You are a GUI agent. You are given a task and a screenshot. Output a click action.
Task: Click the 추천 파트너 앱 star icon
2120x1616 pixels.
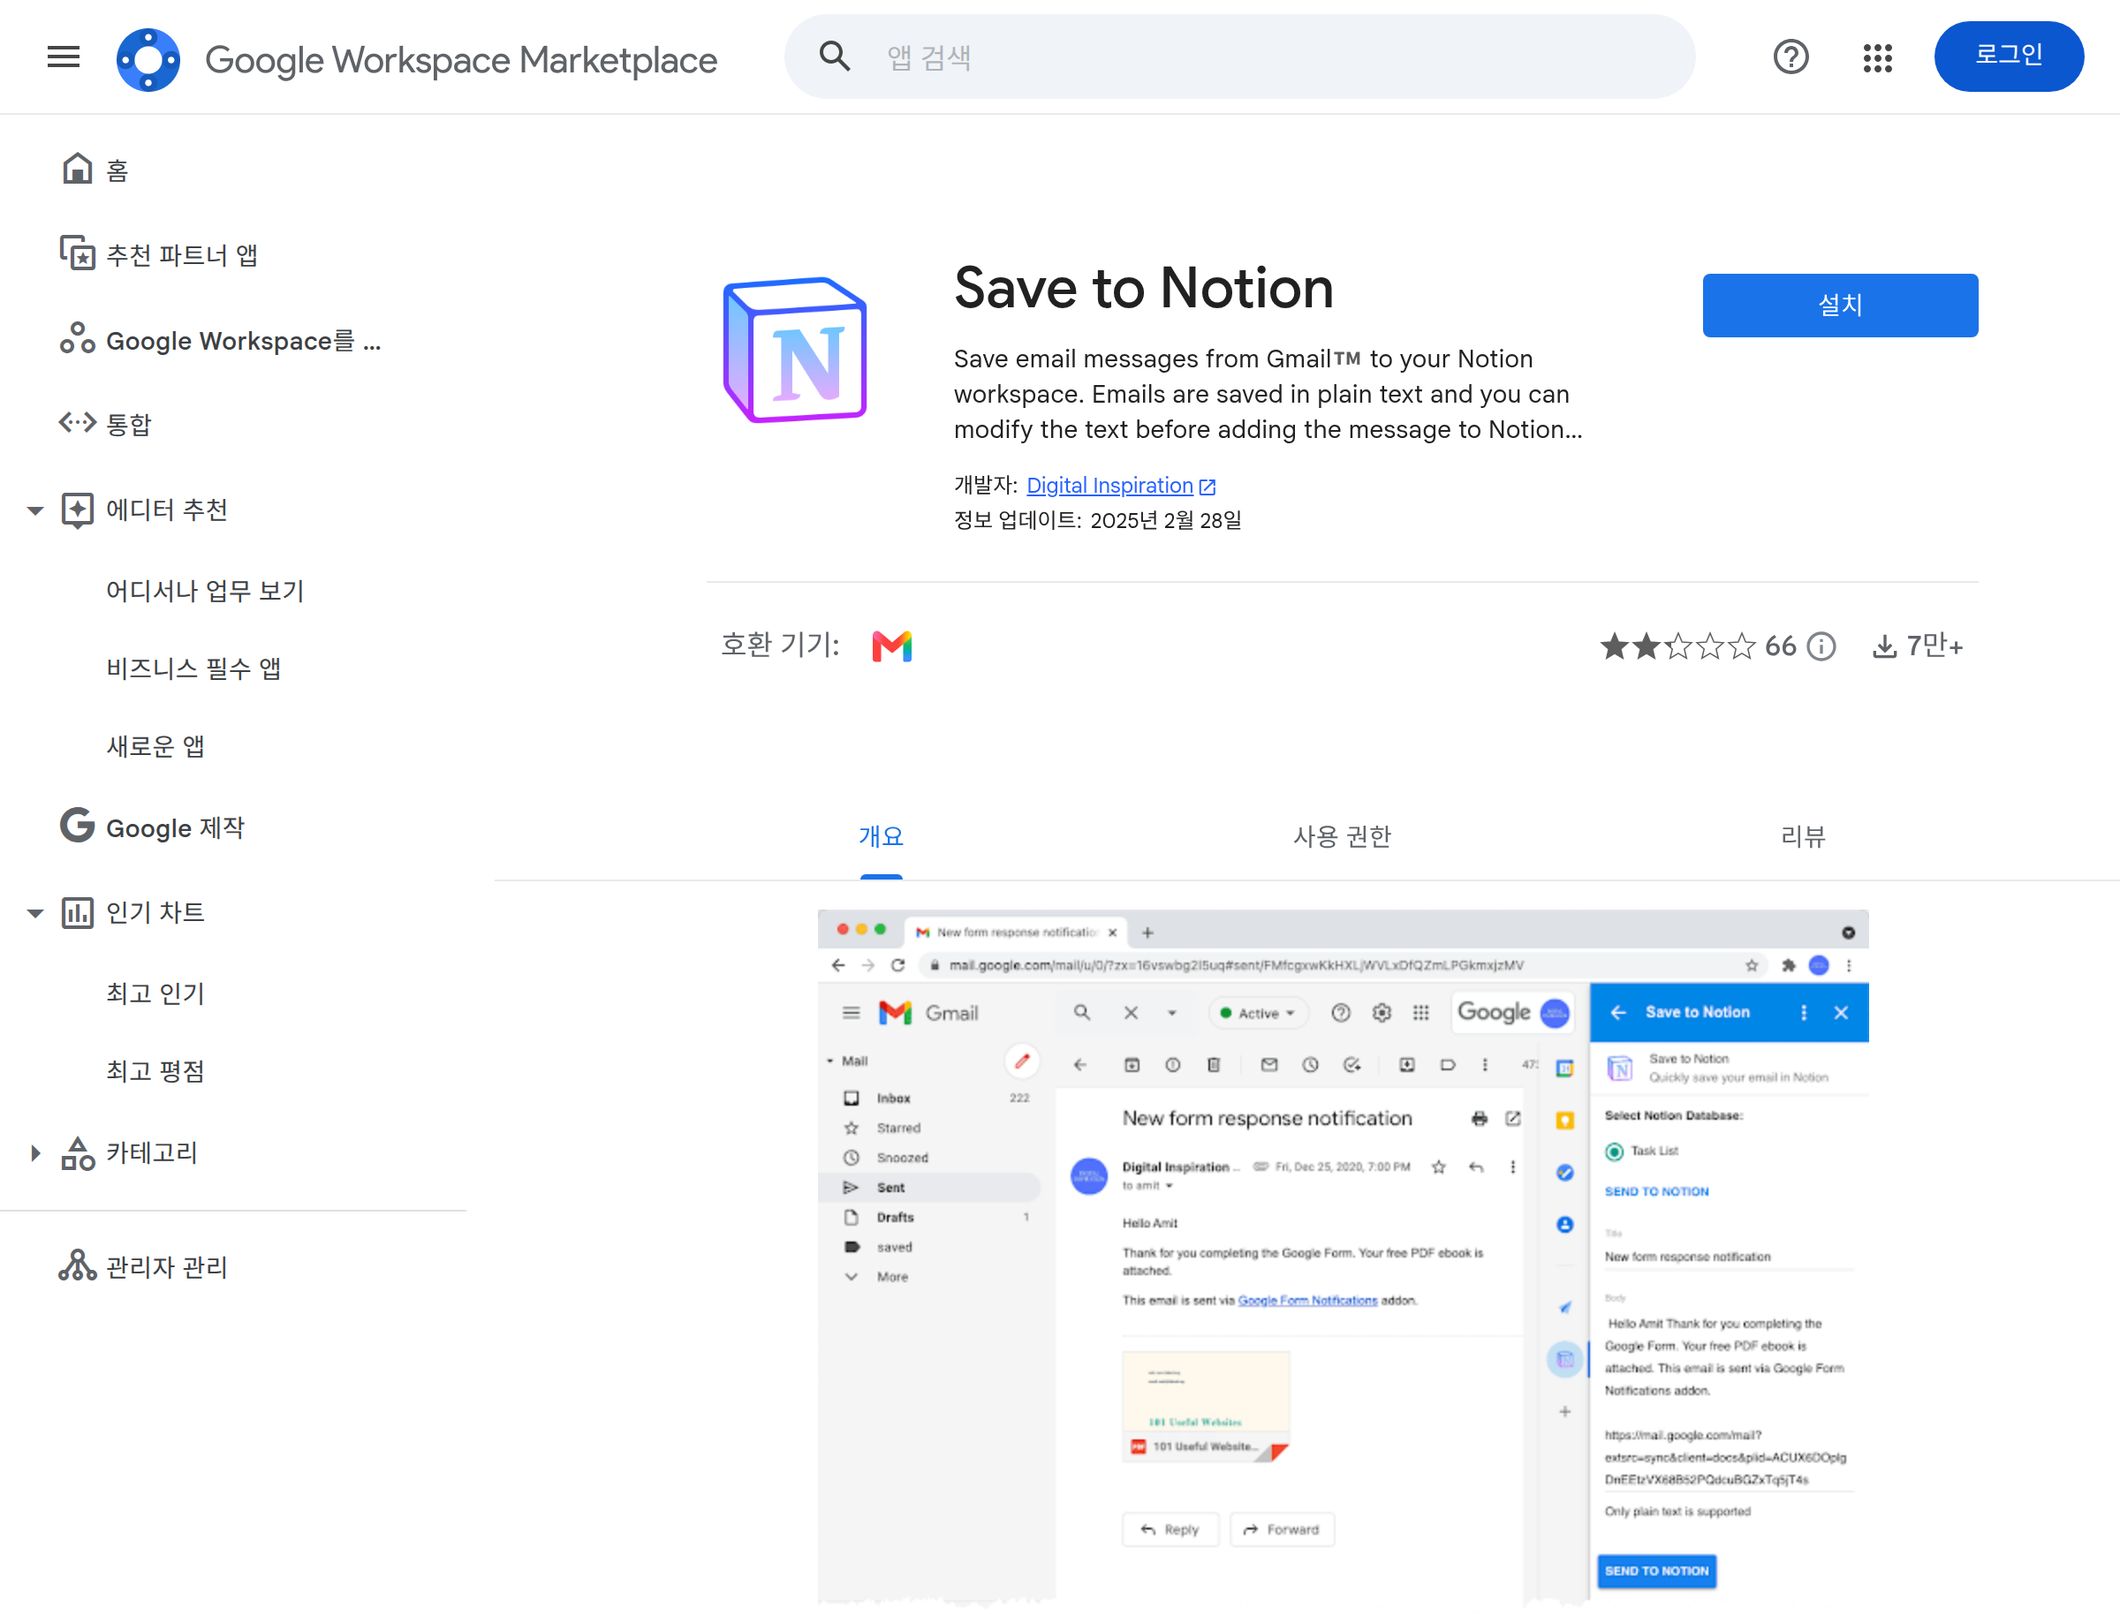(77, 253)
